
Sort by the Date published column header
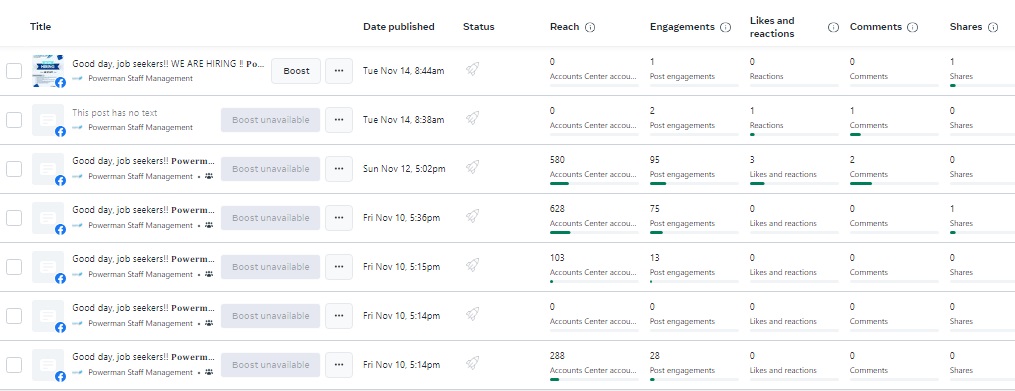click(x=398, y=27)
